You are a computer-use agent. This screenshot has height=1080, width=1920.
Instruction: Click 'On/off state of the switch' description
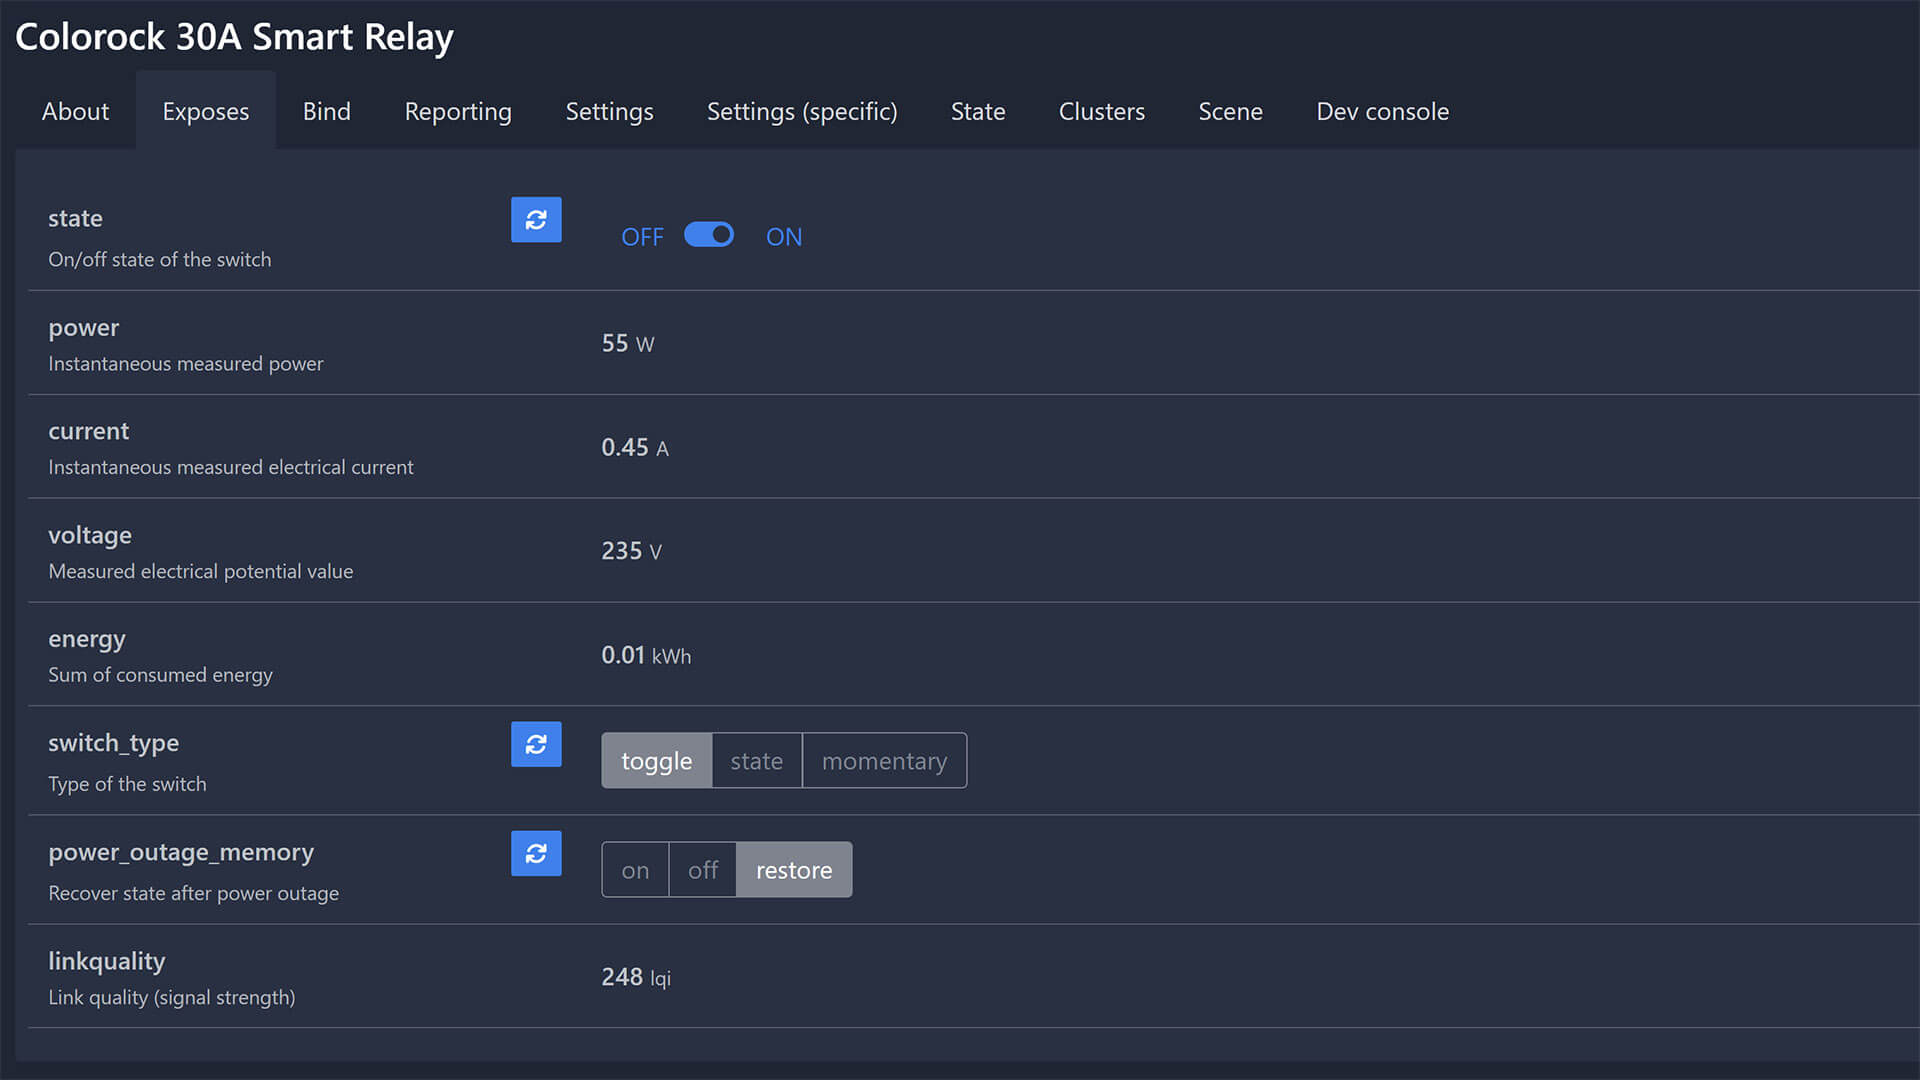[x=160, y=259]
